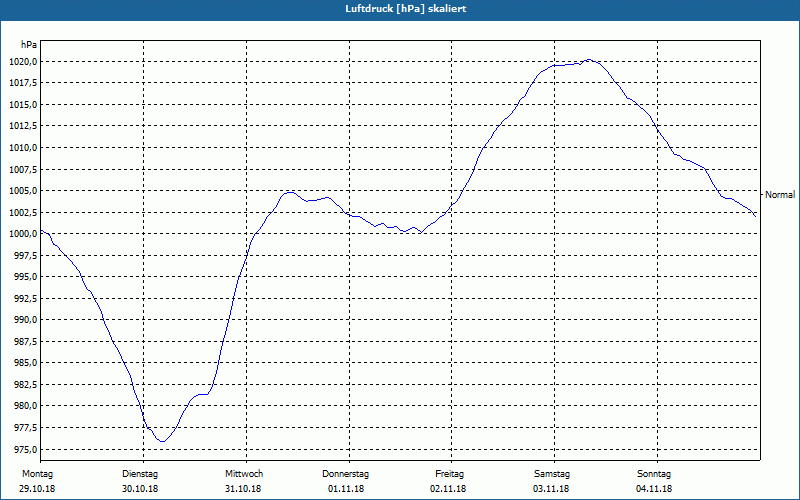Click the 'Luftdruck [hPa] skaliert' chart title

coord(406,9)
